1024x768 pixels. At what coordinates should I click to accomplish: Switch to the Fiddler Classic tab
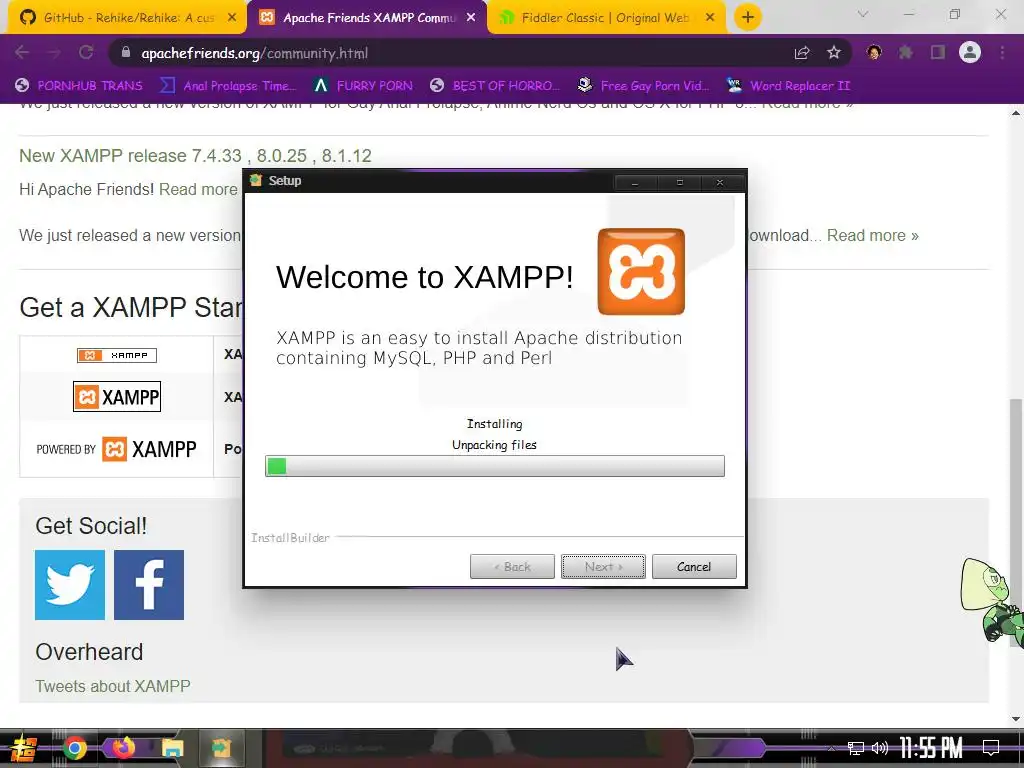tap(606, 18)
